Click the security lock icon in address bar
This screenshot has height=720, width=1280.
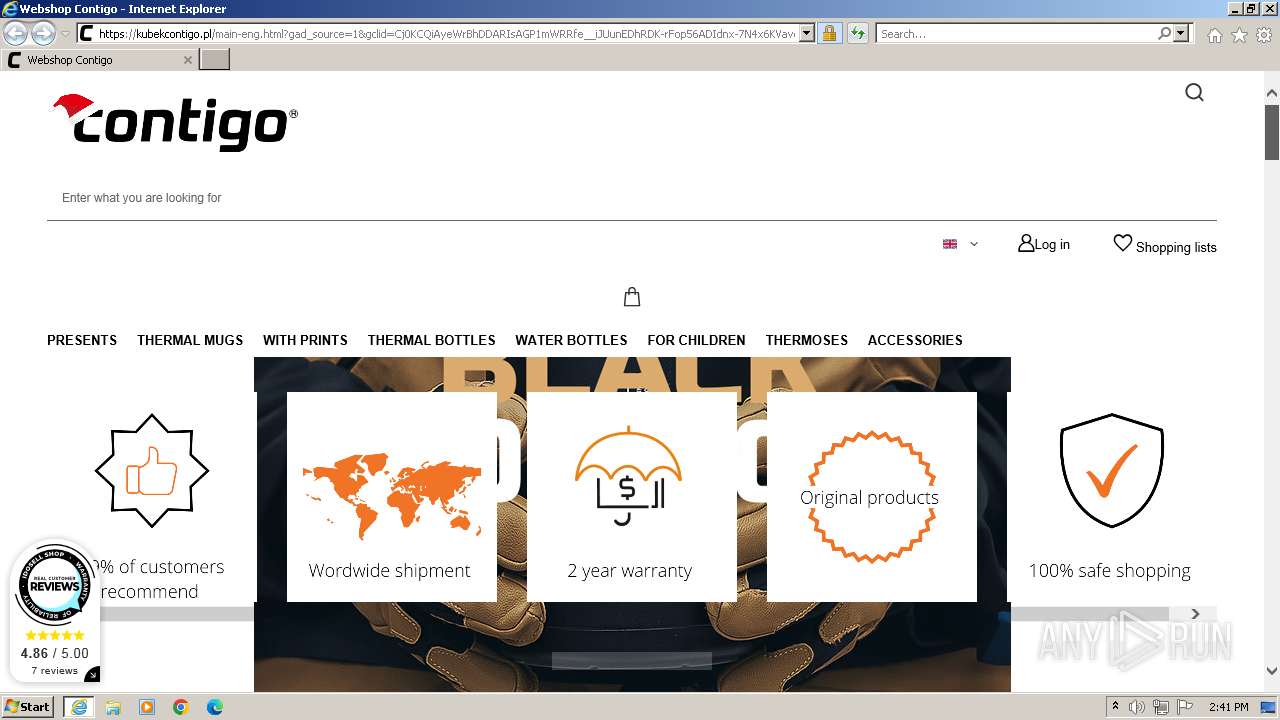pos(829,33)
